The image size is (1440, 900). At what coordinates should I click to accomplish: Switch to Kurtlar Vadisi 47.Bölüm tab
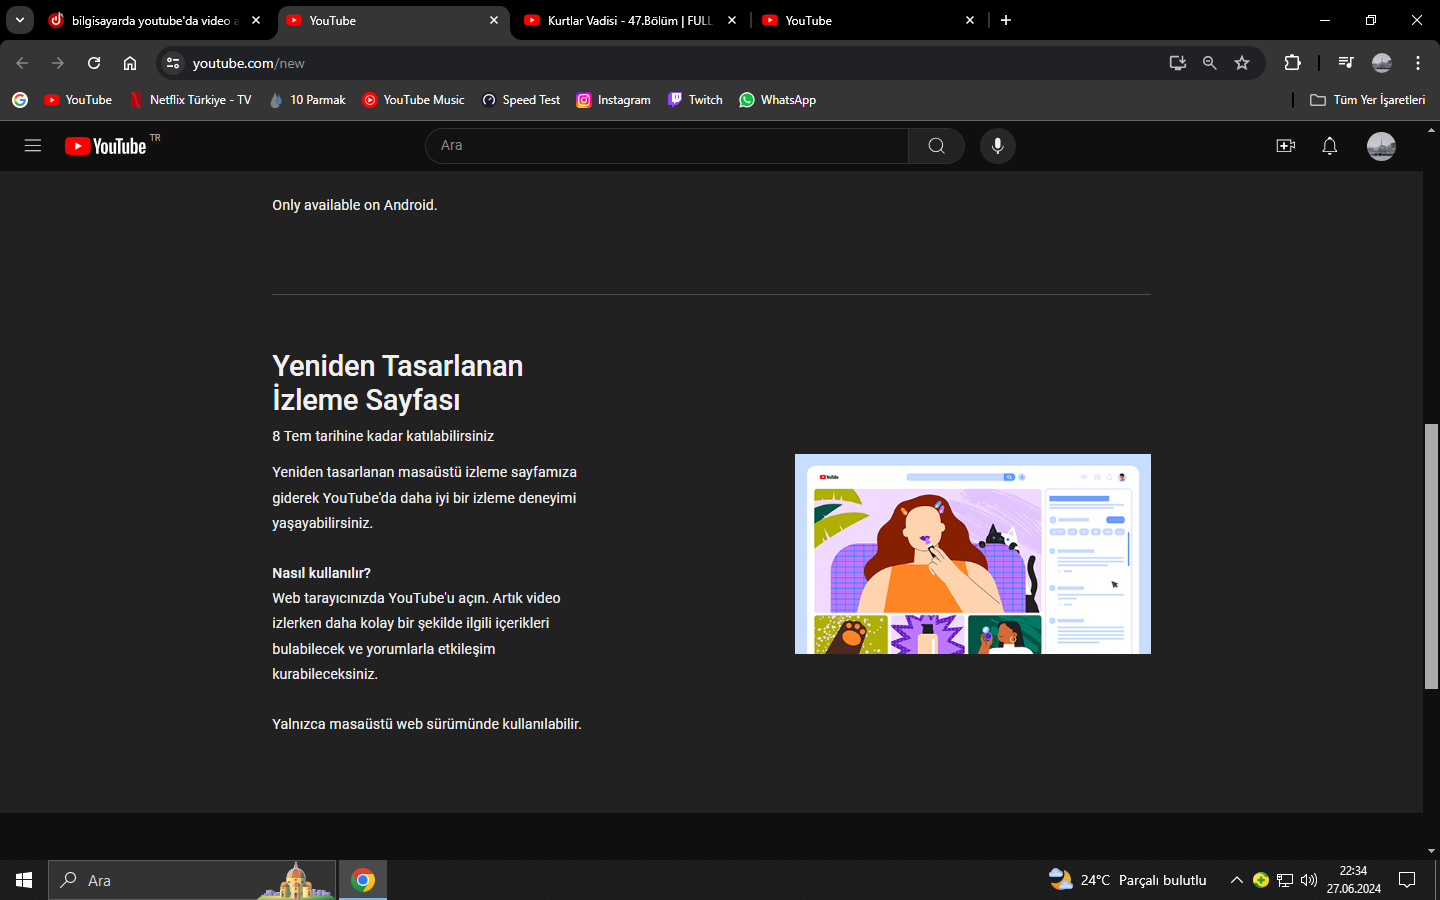pyautogui.click(x=631, y=20)
